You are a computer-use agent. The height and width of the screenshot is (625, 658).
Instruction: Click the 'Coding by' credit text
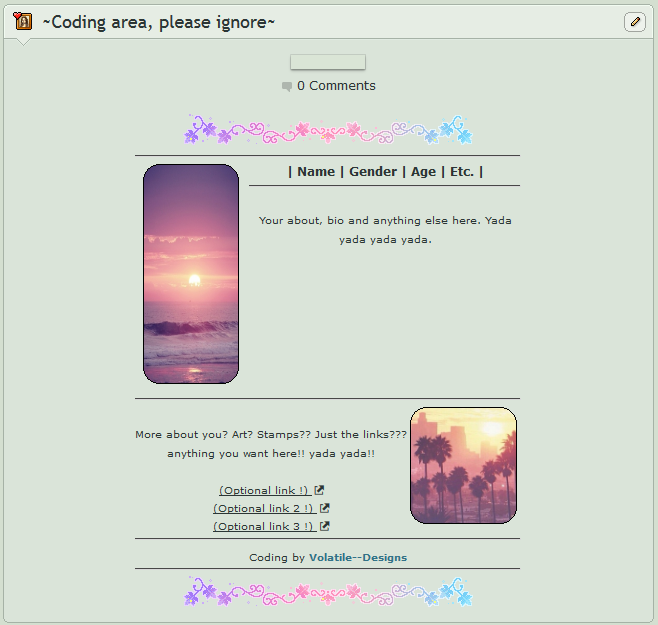pyautogui.click(x=277, y=557)
